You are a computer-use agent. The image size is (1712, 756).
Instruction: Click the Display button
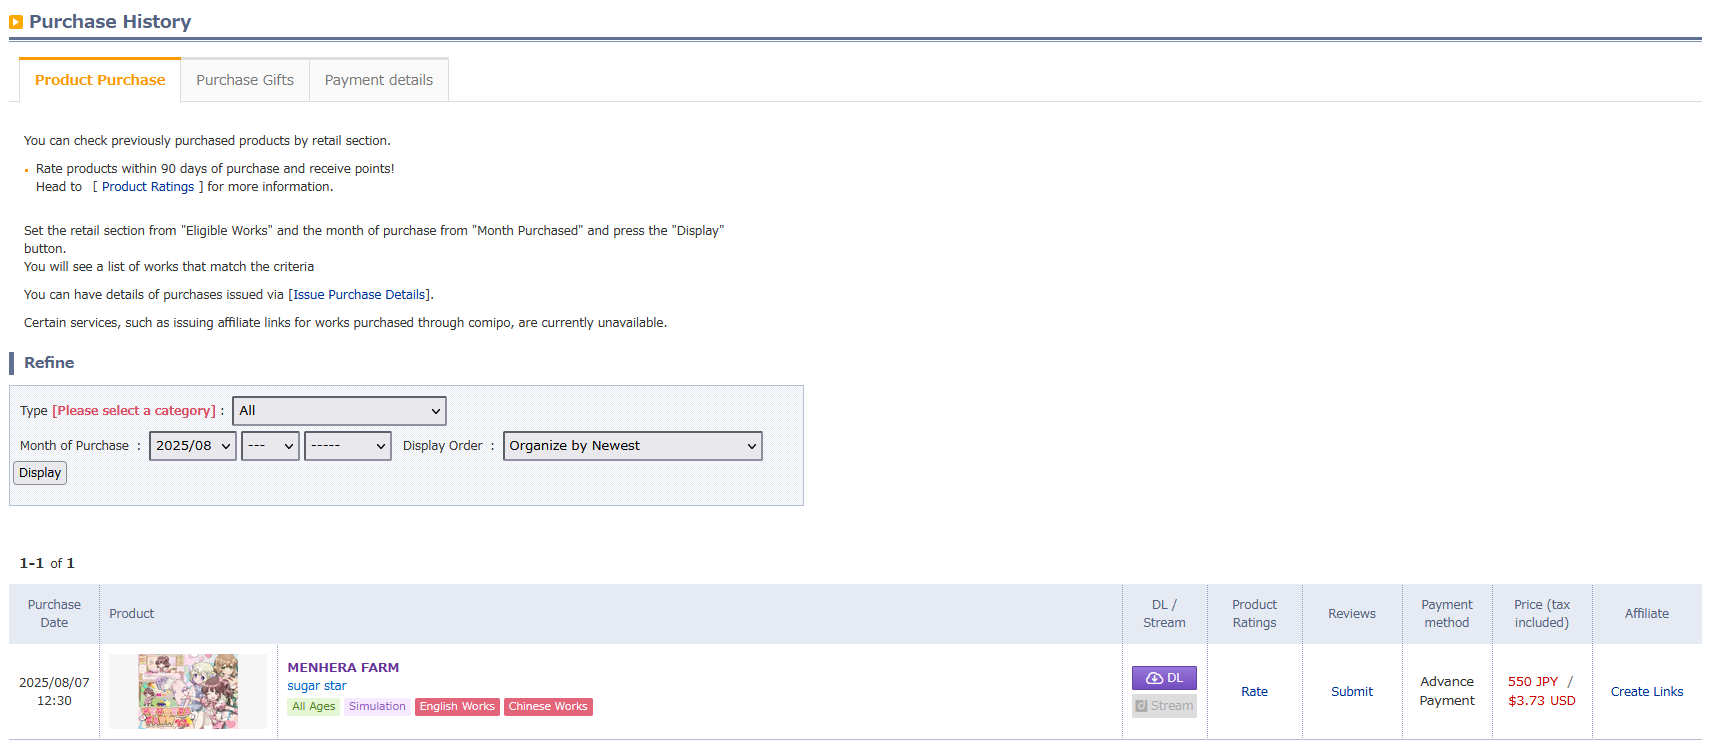(40, 473)
